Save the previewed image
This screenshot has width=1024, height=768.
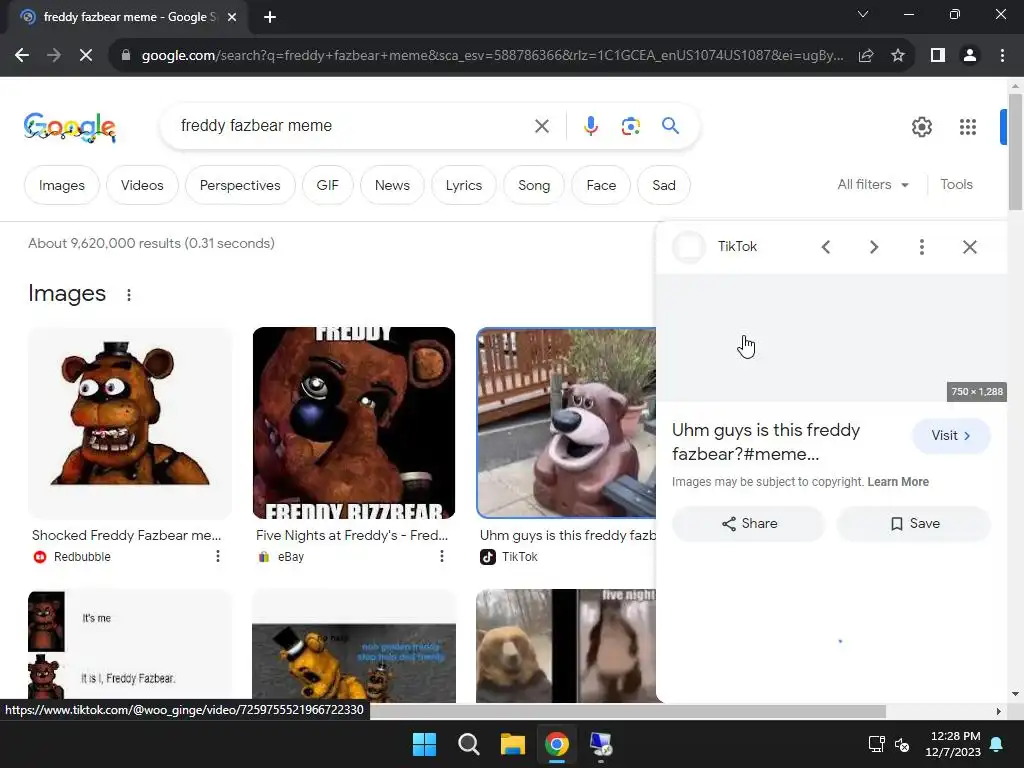pos(914,524)
